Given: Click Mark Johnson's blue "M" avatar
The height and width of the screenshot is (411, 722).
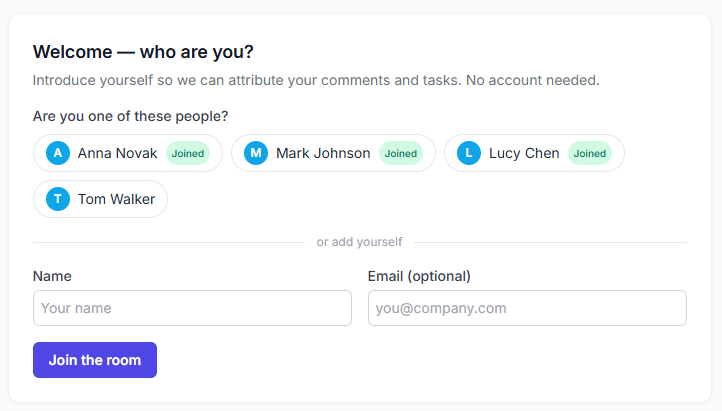Looking at the screenshot, I should point(256,153).
